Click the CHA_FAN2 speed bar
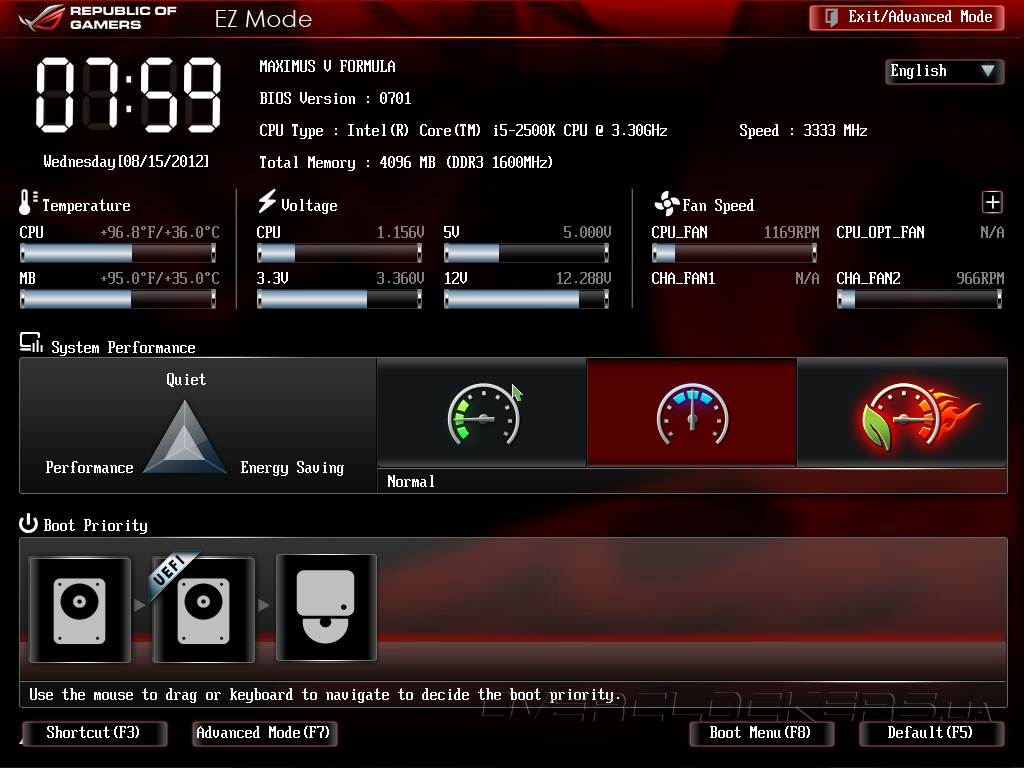The image size is (1024, 768). (920, 299)
